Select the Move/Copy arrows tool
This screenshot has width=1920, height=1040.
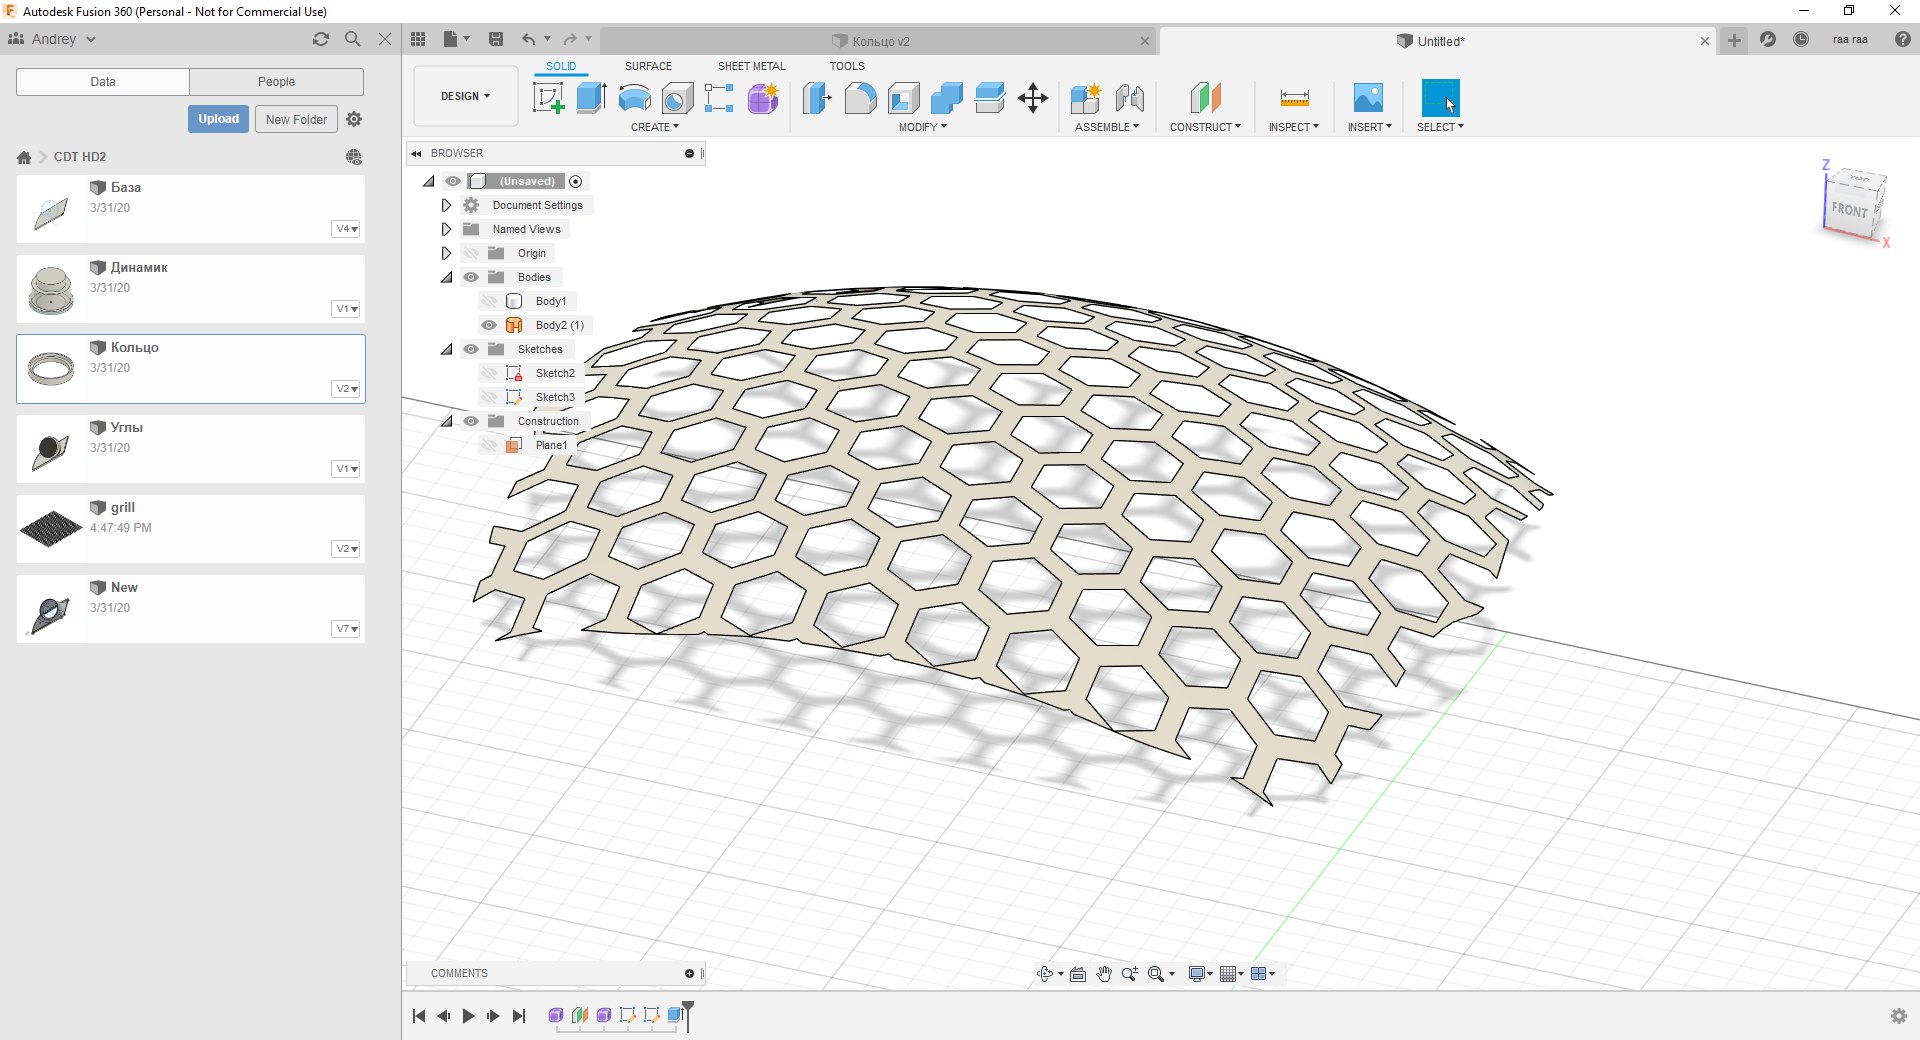click(x=1032, y=98)
